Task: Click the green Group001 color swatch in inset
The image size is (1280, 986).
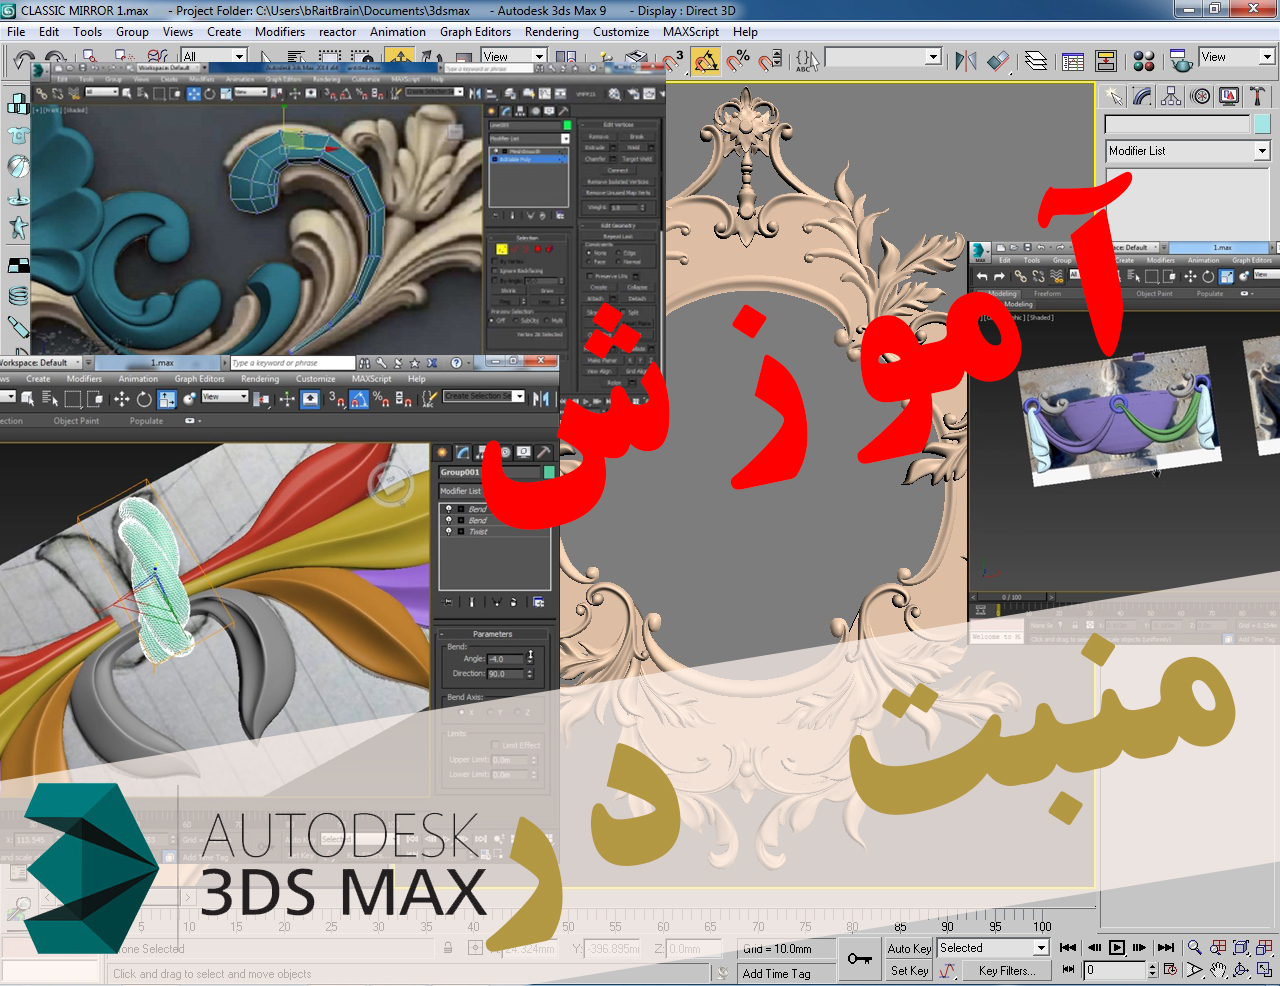Action: [x=549, y=472]
